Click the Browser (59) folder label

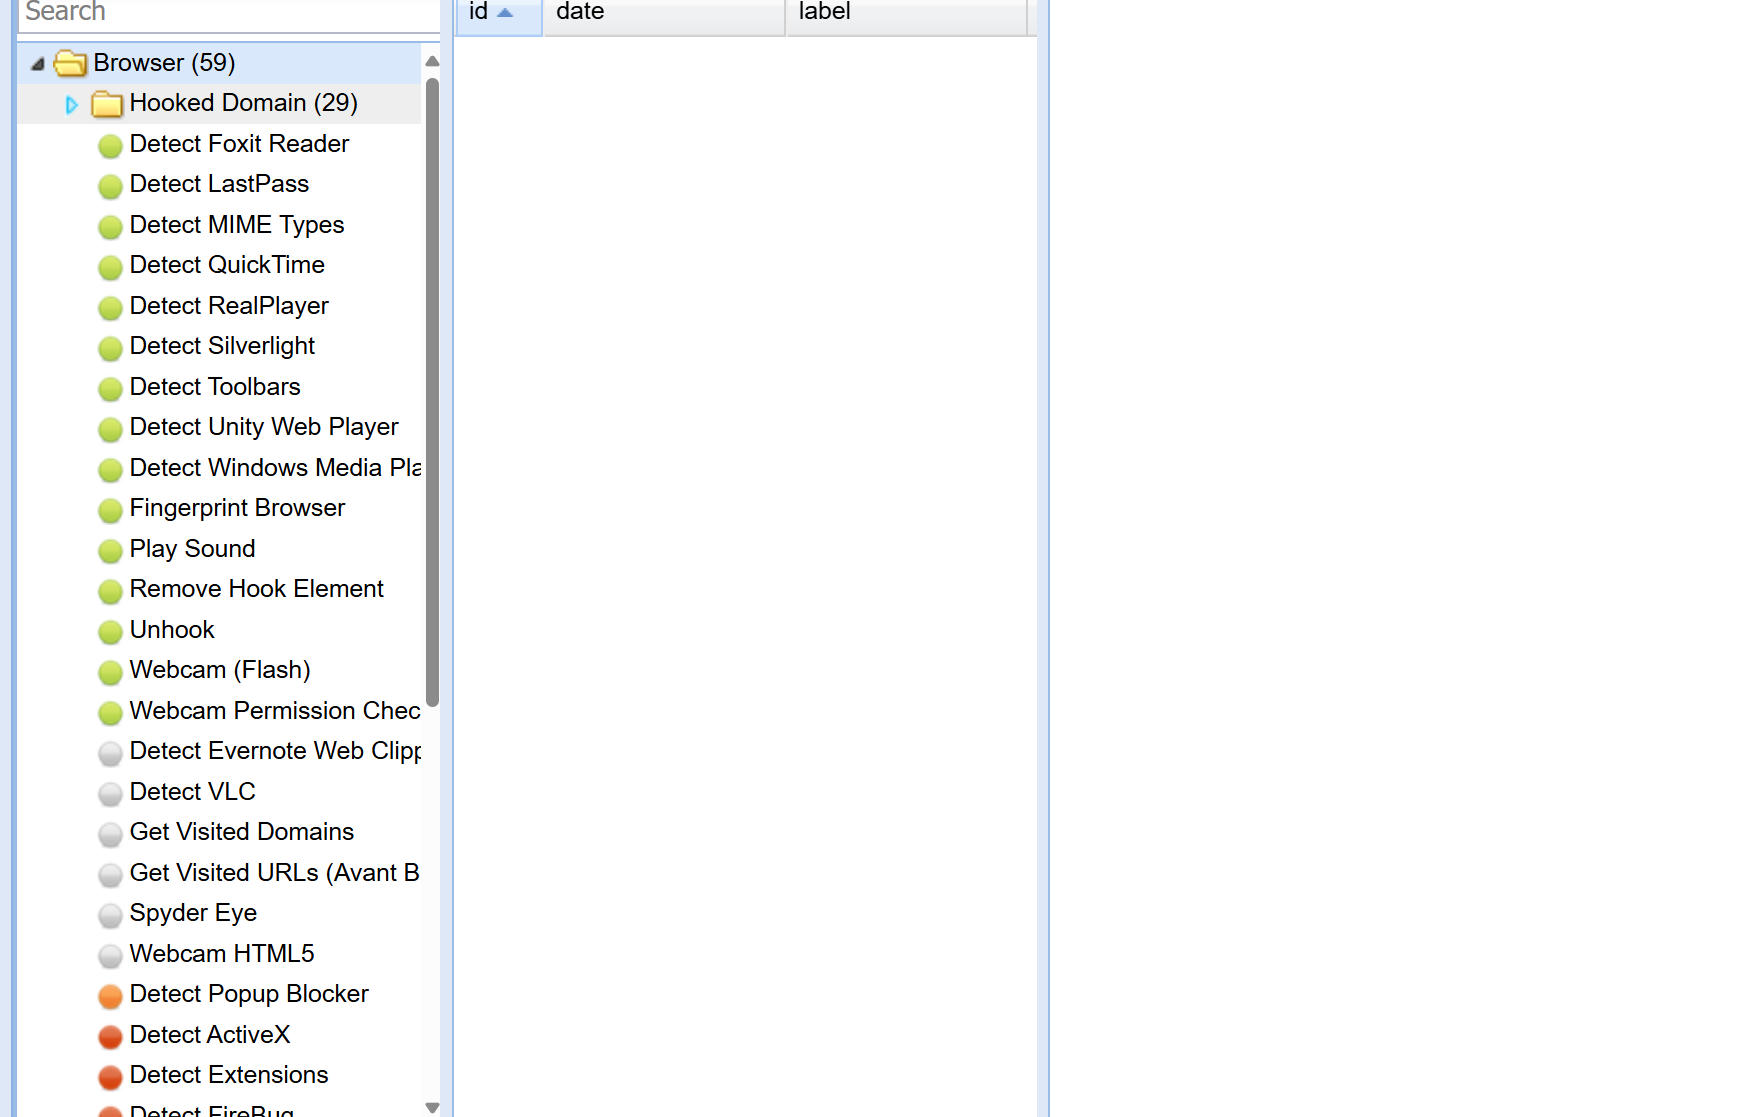click(164, 63)
